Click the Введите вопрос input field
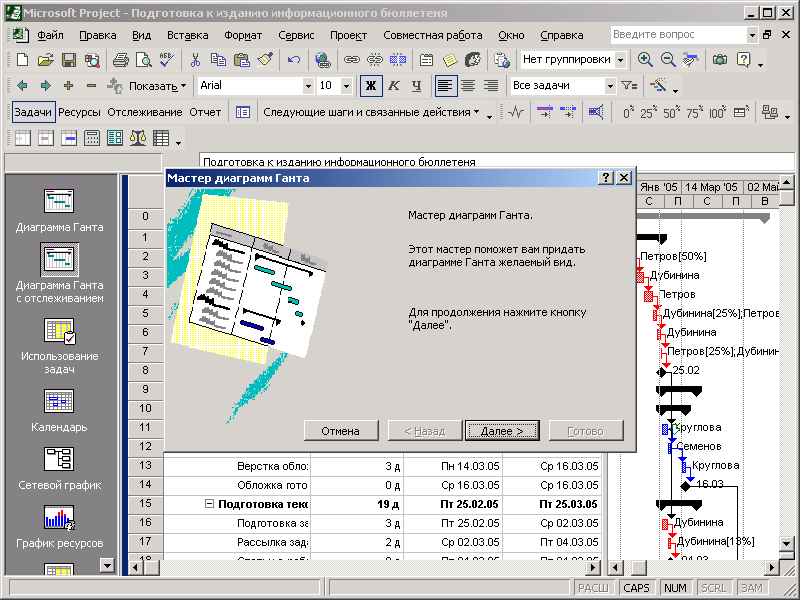Viewport: 800px width, 600px height. pyautogui.click(x=679, y=35)
